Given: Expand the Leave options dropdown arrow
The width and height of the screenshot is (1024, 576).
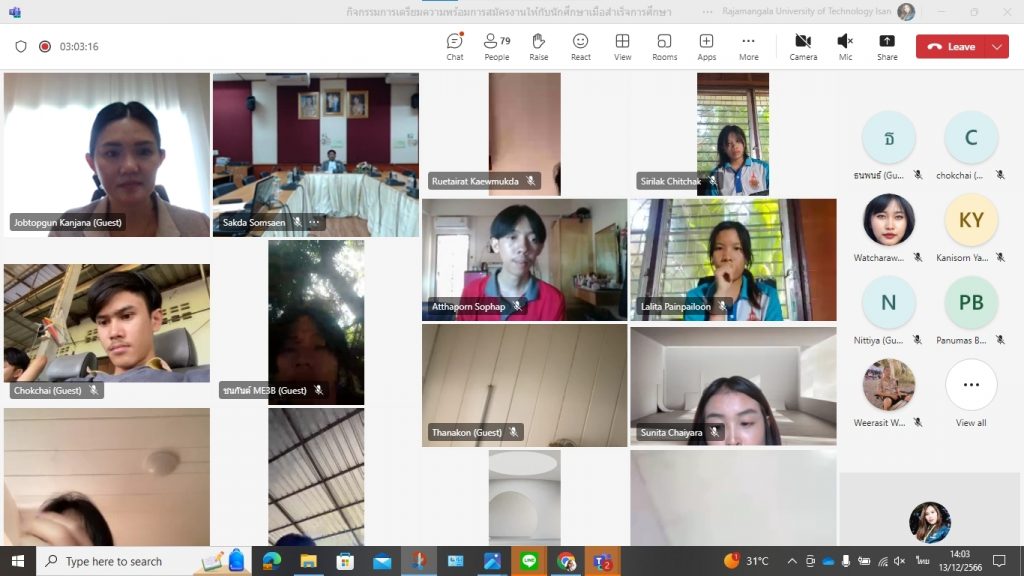Looking at the screenshot, I should (997, 47).
